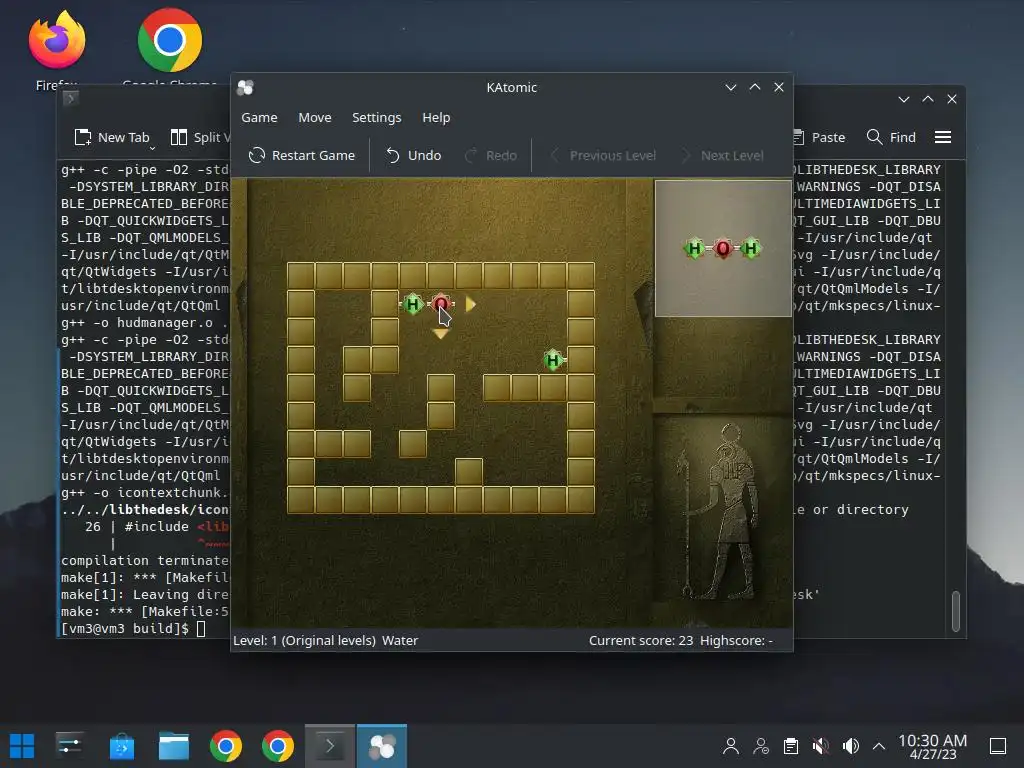This screenshot has height=768, width=1024.
Task: Click the KAtomic window title icon
Action: pyautogui.click(x=246, y=88)
